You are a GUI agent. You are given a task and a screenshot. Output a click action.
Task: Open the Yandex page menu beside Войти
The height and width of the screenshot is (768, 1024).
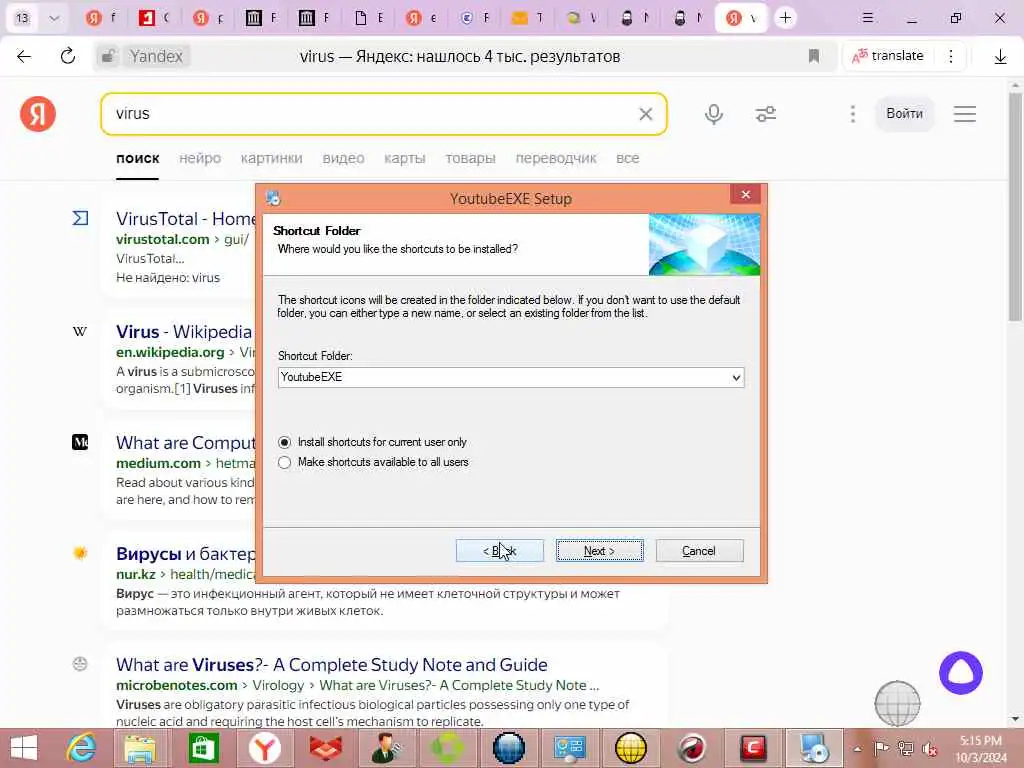pos(965,114)
